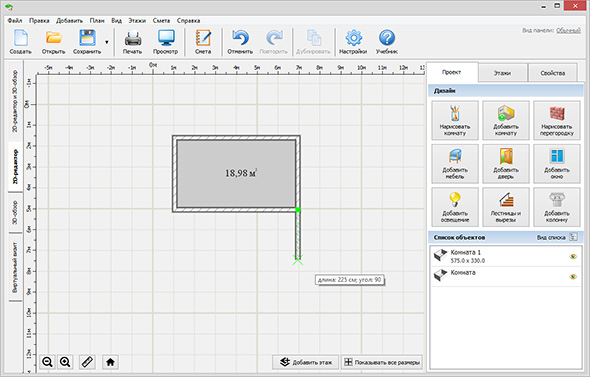Zoom out with minus magnifier
Viewport: 590px width, 377px height.
(x=47, y=362)
